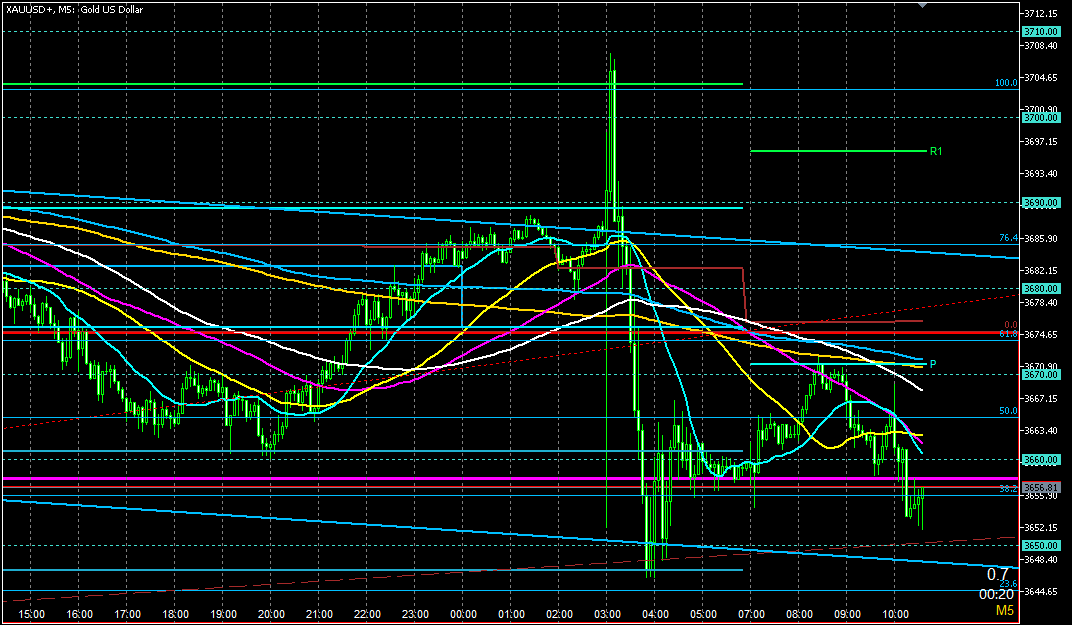
Task: Click the 03:00 mark on time axis
Action: click(x=607, y=613)
